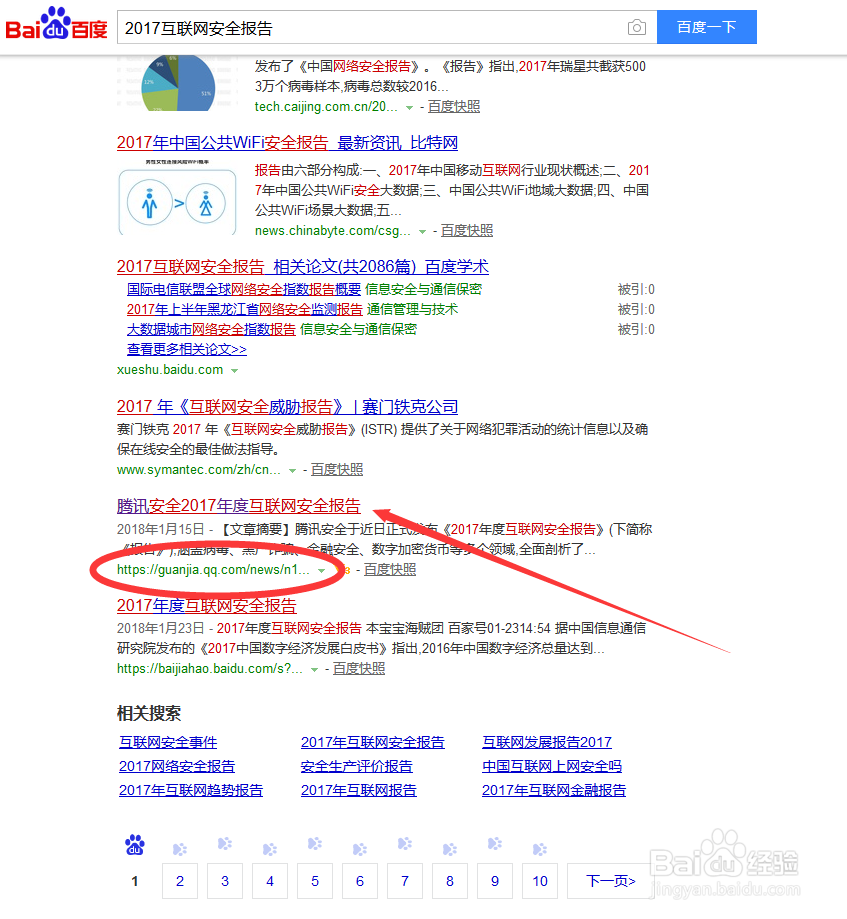Expand dropdown arrow next to www.symantec.com
The height and width of the screenshot is (919, 847).
coord(292,471)
